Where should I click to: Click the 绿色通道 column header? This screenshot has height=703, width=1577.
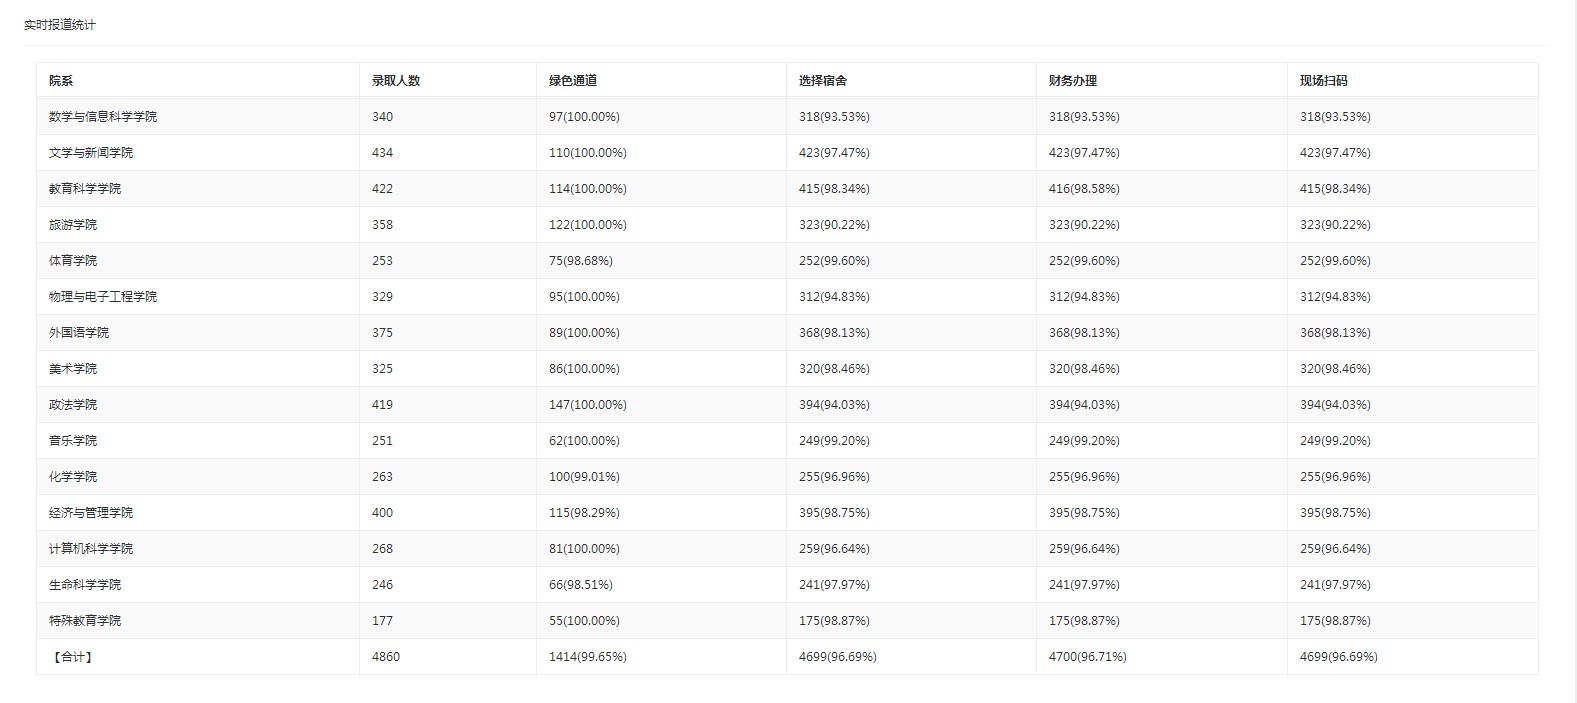[x=573, y=81]
